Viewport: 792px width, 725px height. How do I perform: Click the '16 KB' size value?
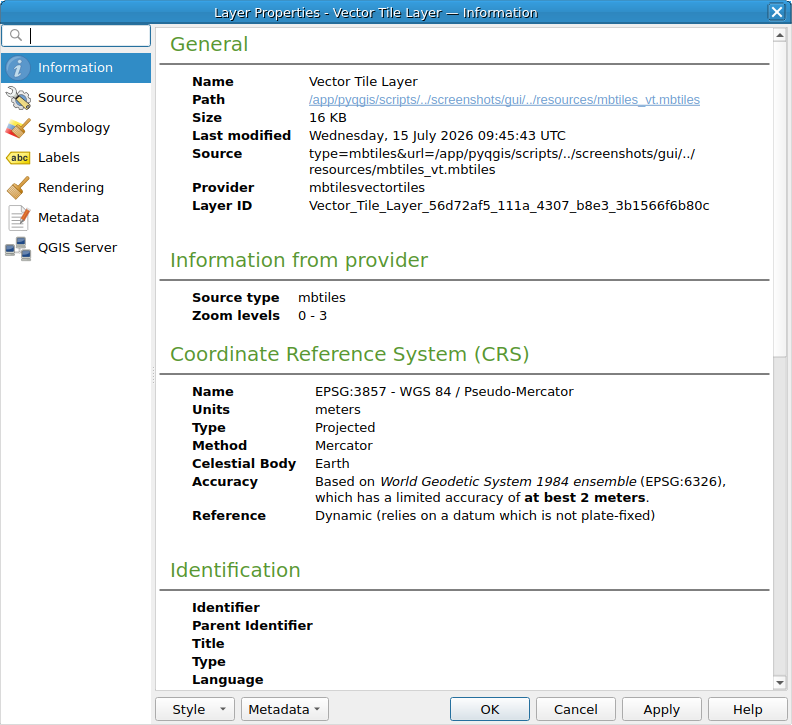click(327, 118)
